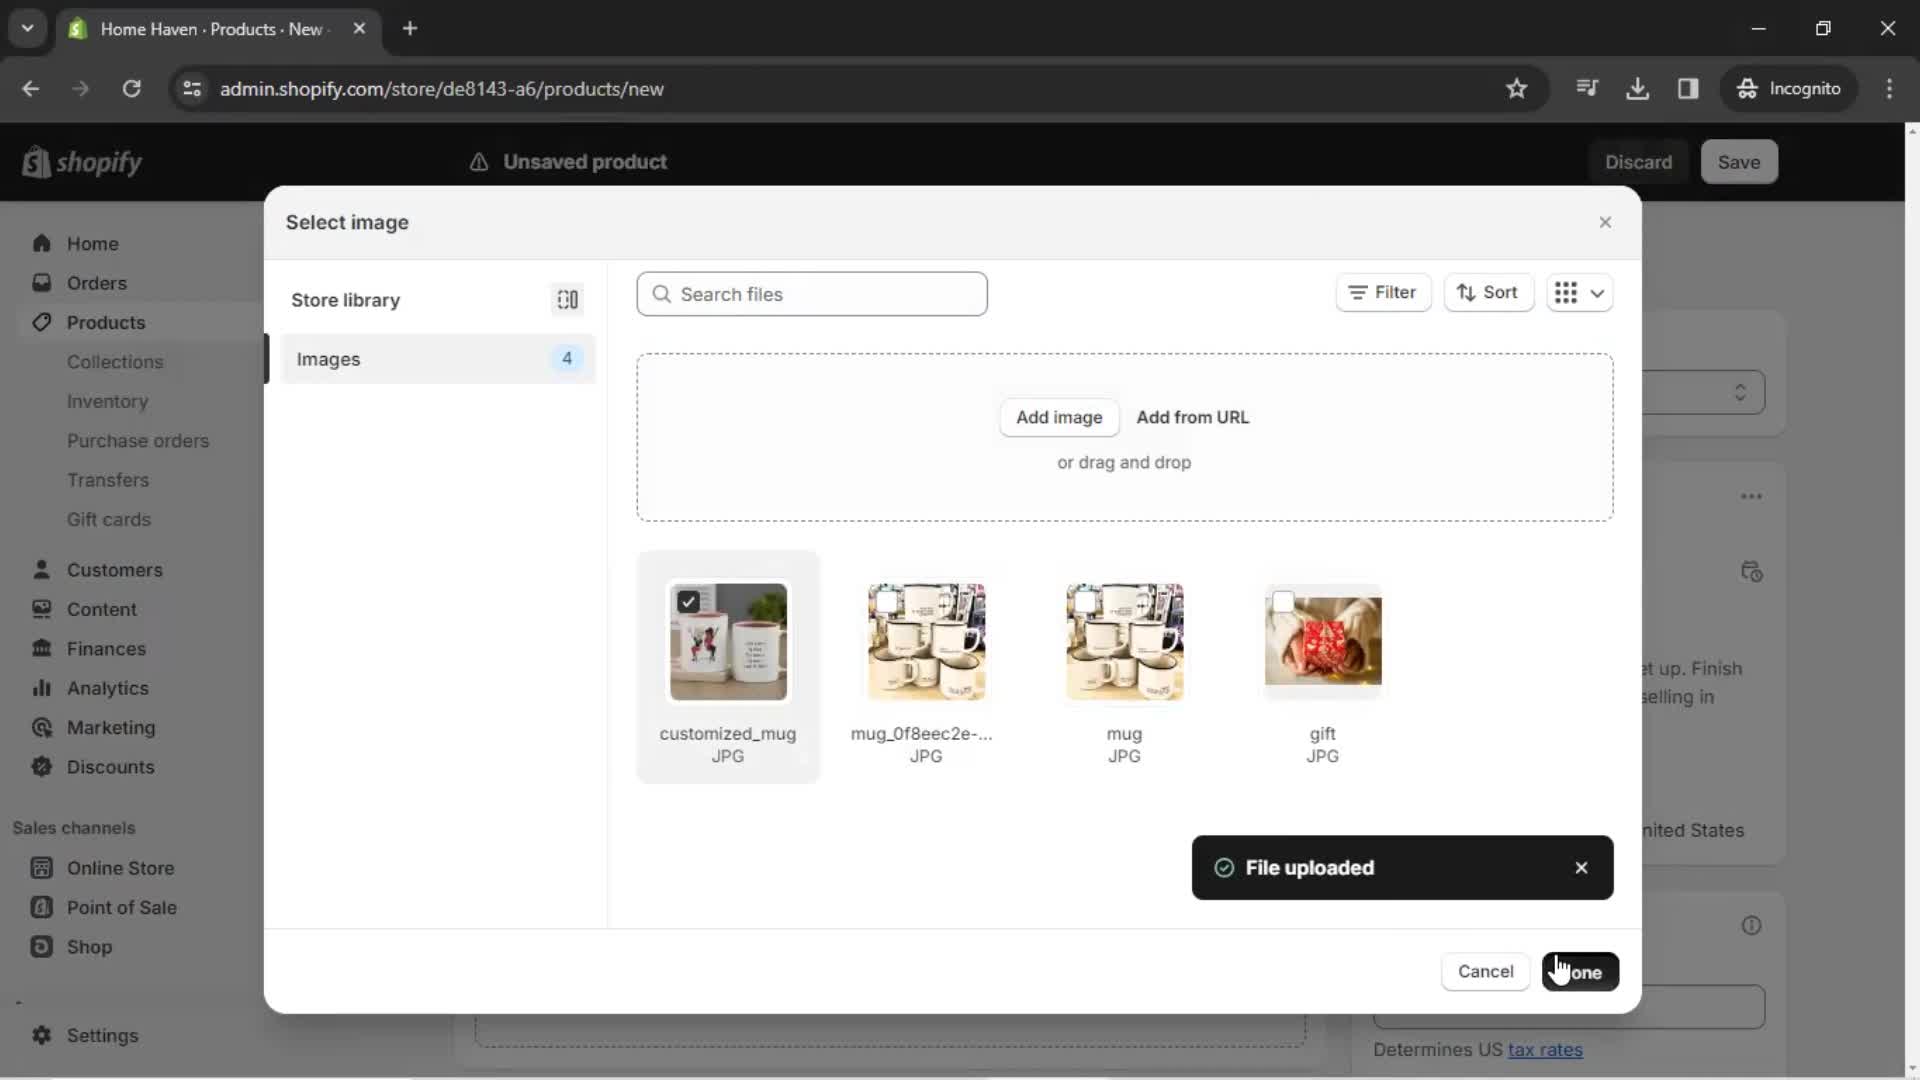Expand the Filter panel options
The height and width of the screenshot is (1080, 1920).
1382,293
